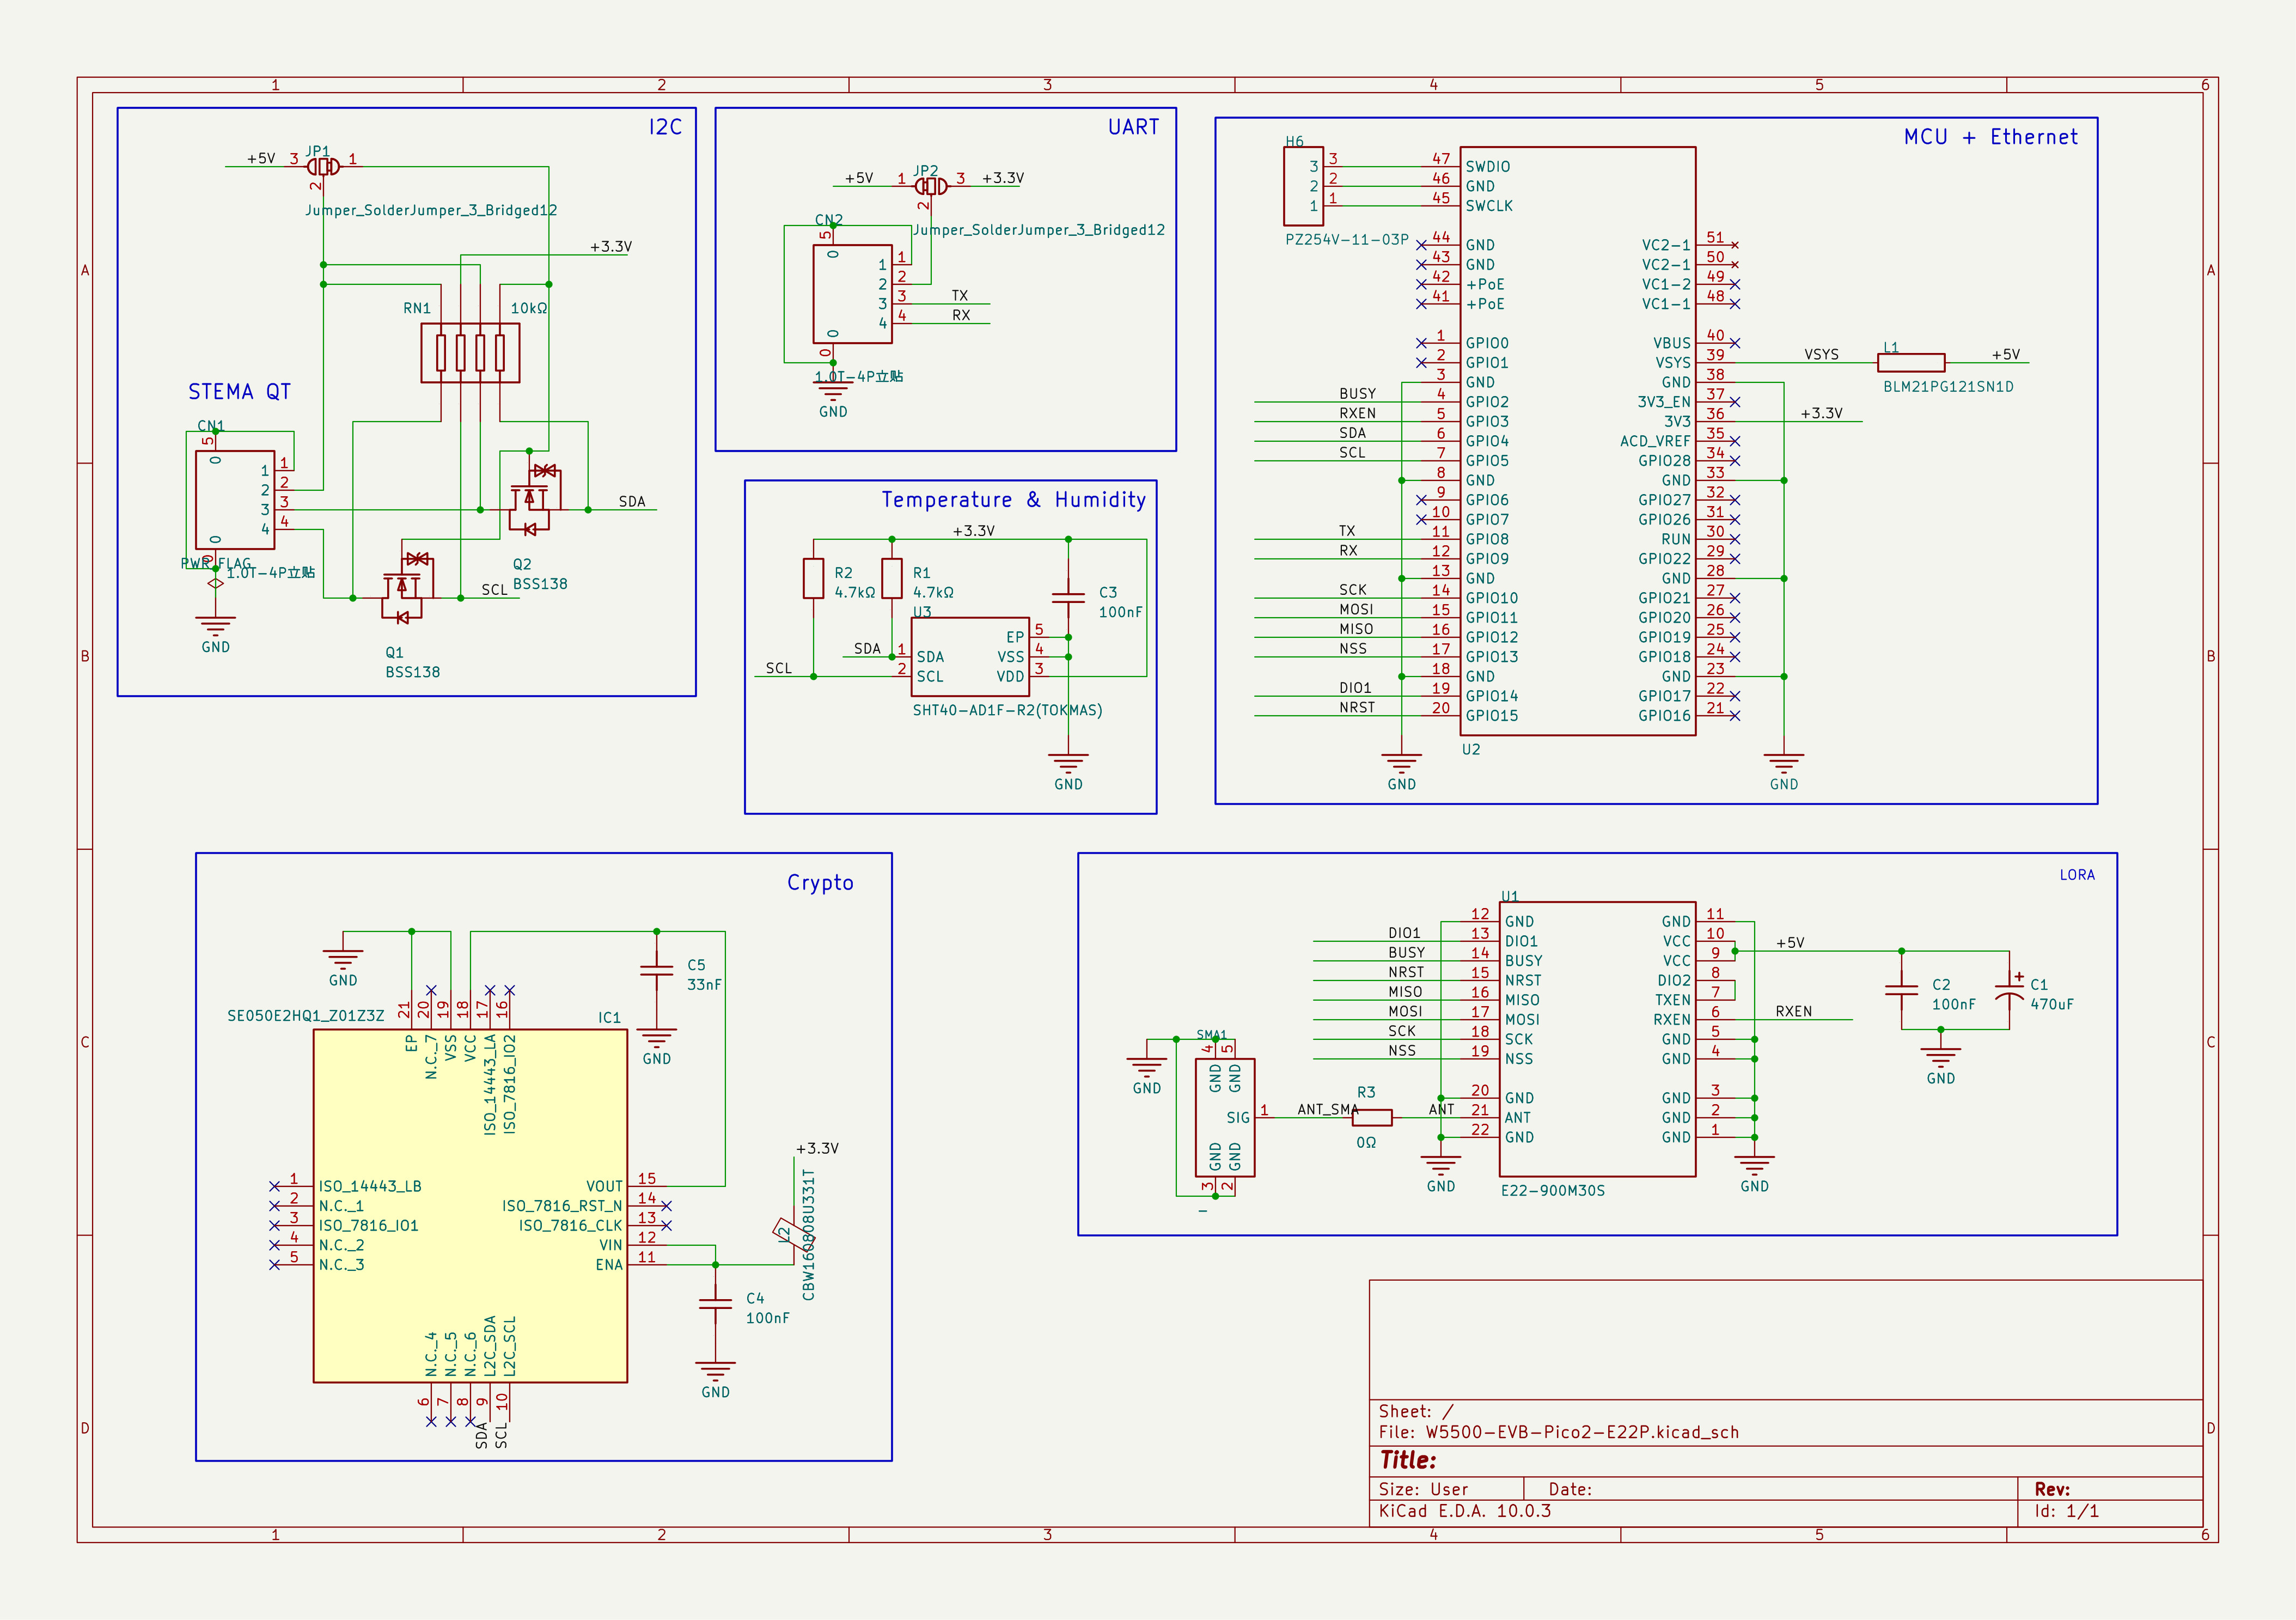Click the I2C block title

point(665,127)
